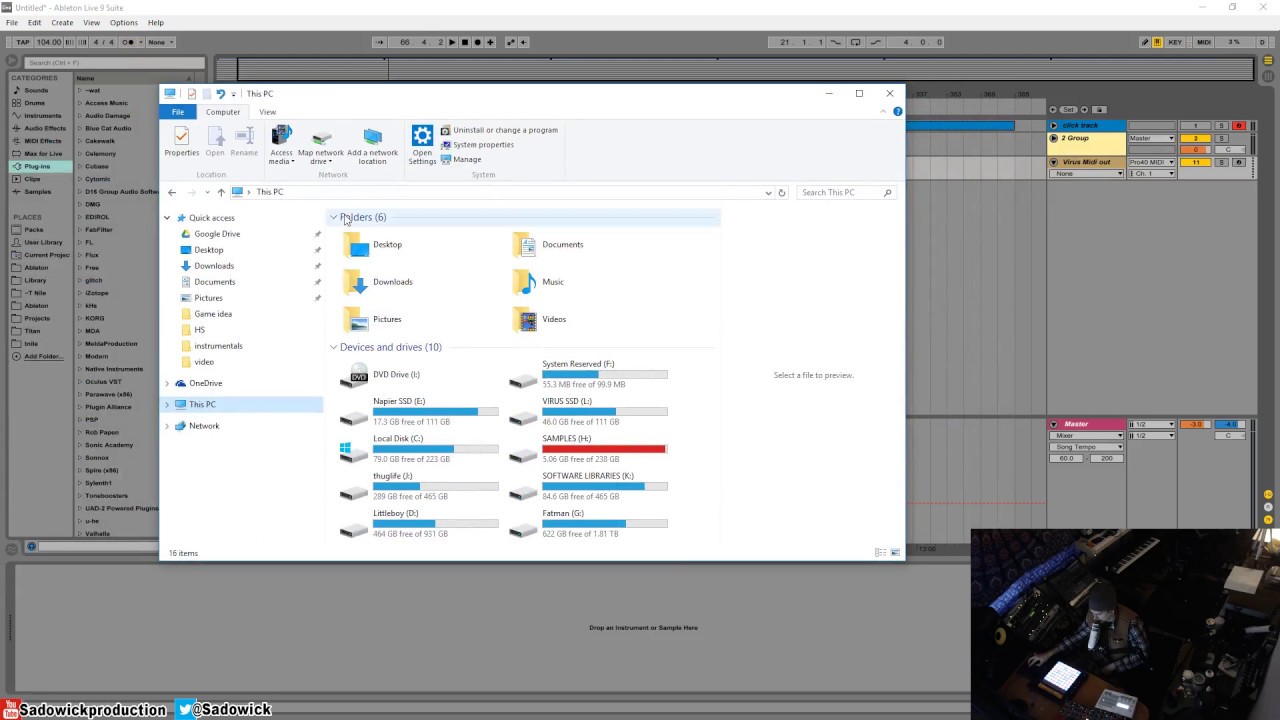Click Uninstall or change a program
The image size is (1280, 720).
pyautogui.click(x=499, y=130)
